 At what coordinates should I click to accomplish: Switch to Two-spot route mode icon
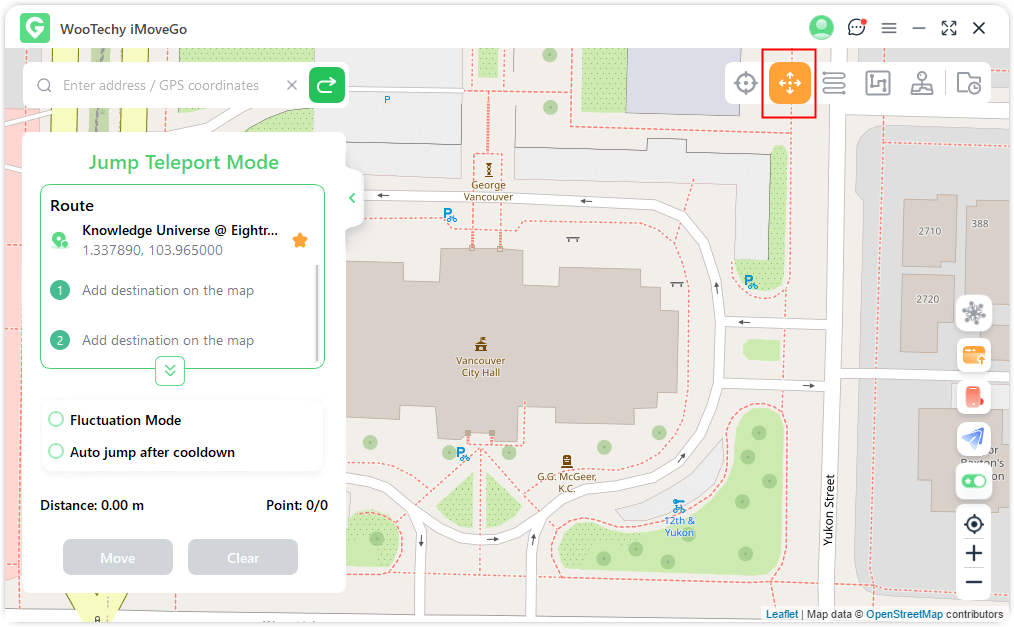tap(834, 84)
